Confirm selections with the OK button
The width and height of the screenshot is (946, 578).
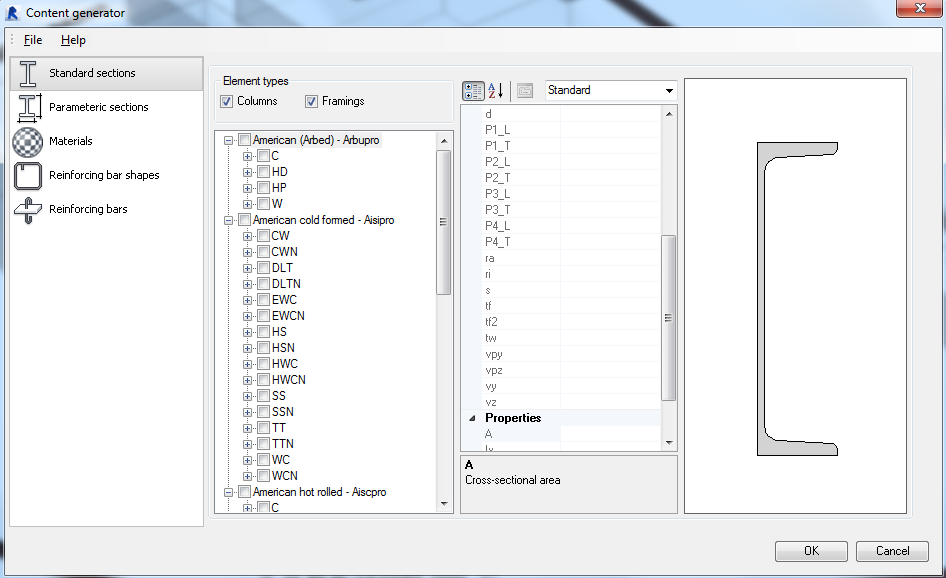point(810,550)
